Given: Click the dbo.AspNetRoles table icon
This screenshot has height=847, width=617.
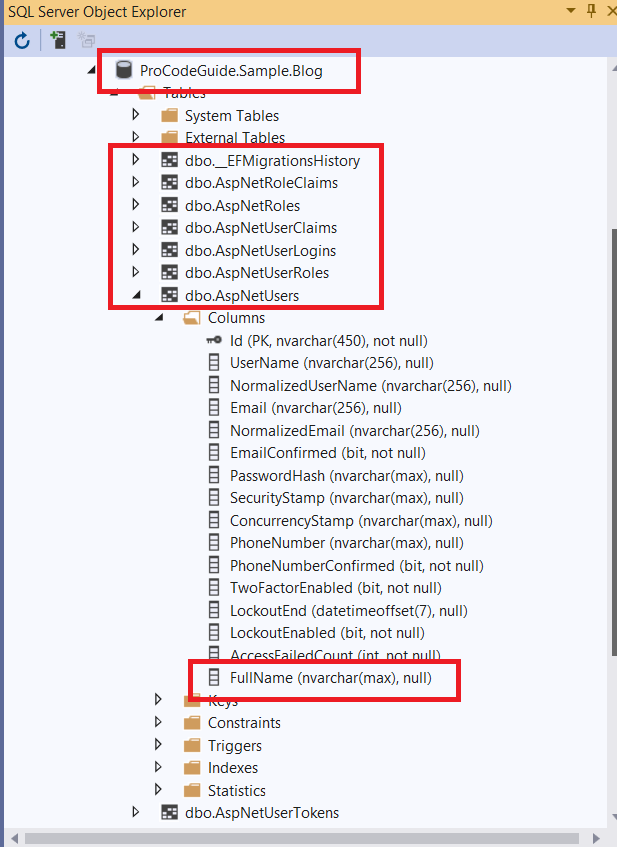Looking at the screenshot, I should click(x=170, y=205).
